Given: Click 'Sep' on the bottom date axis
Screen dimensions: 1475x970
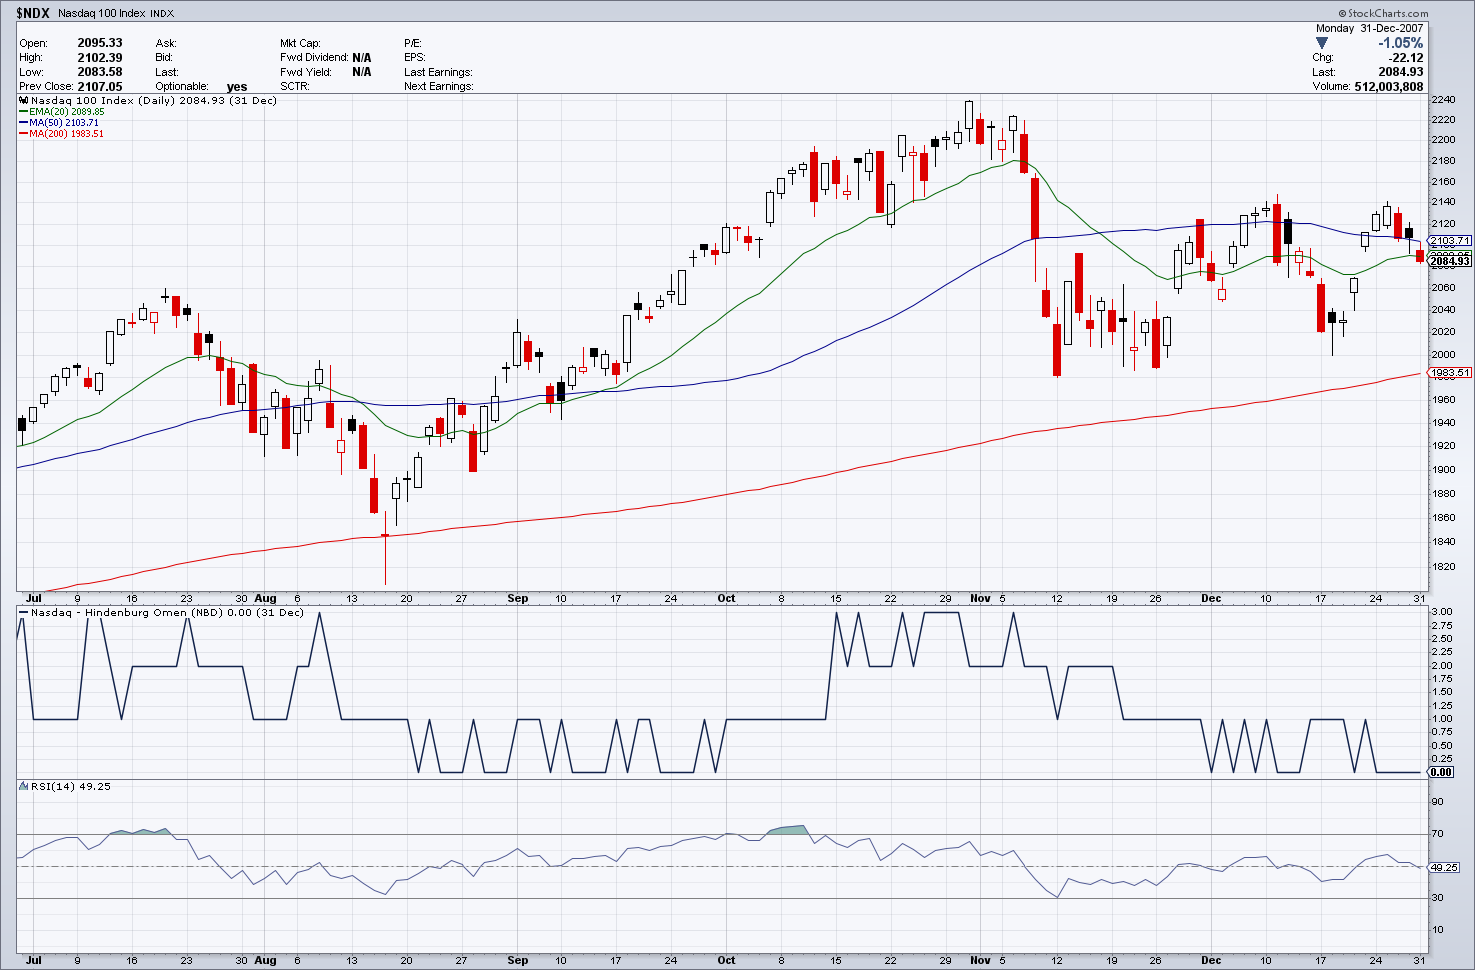Looking at the screenshot, I should (517, 960).
